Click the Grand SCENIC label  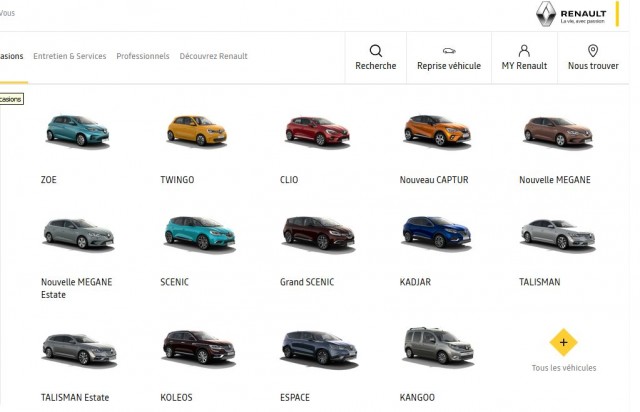307,282
